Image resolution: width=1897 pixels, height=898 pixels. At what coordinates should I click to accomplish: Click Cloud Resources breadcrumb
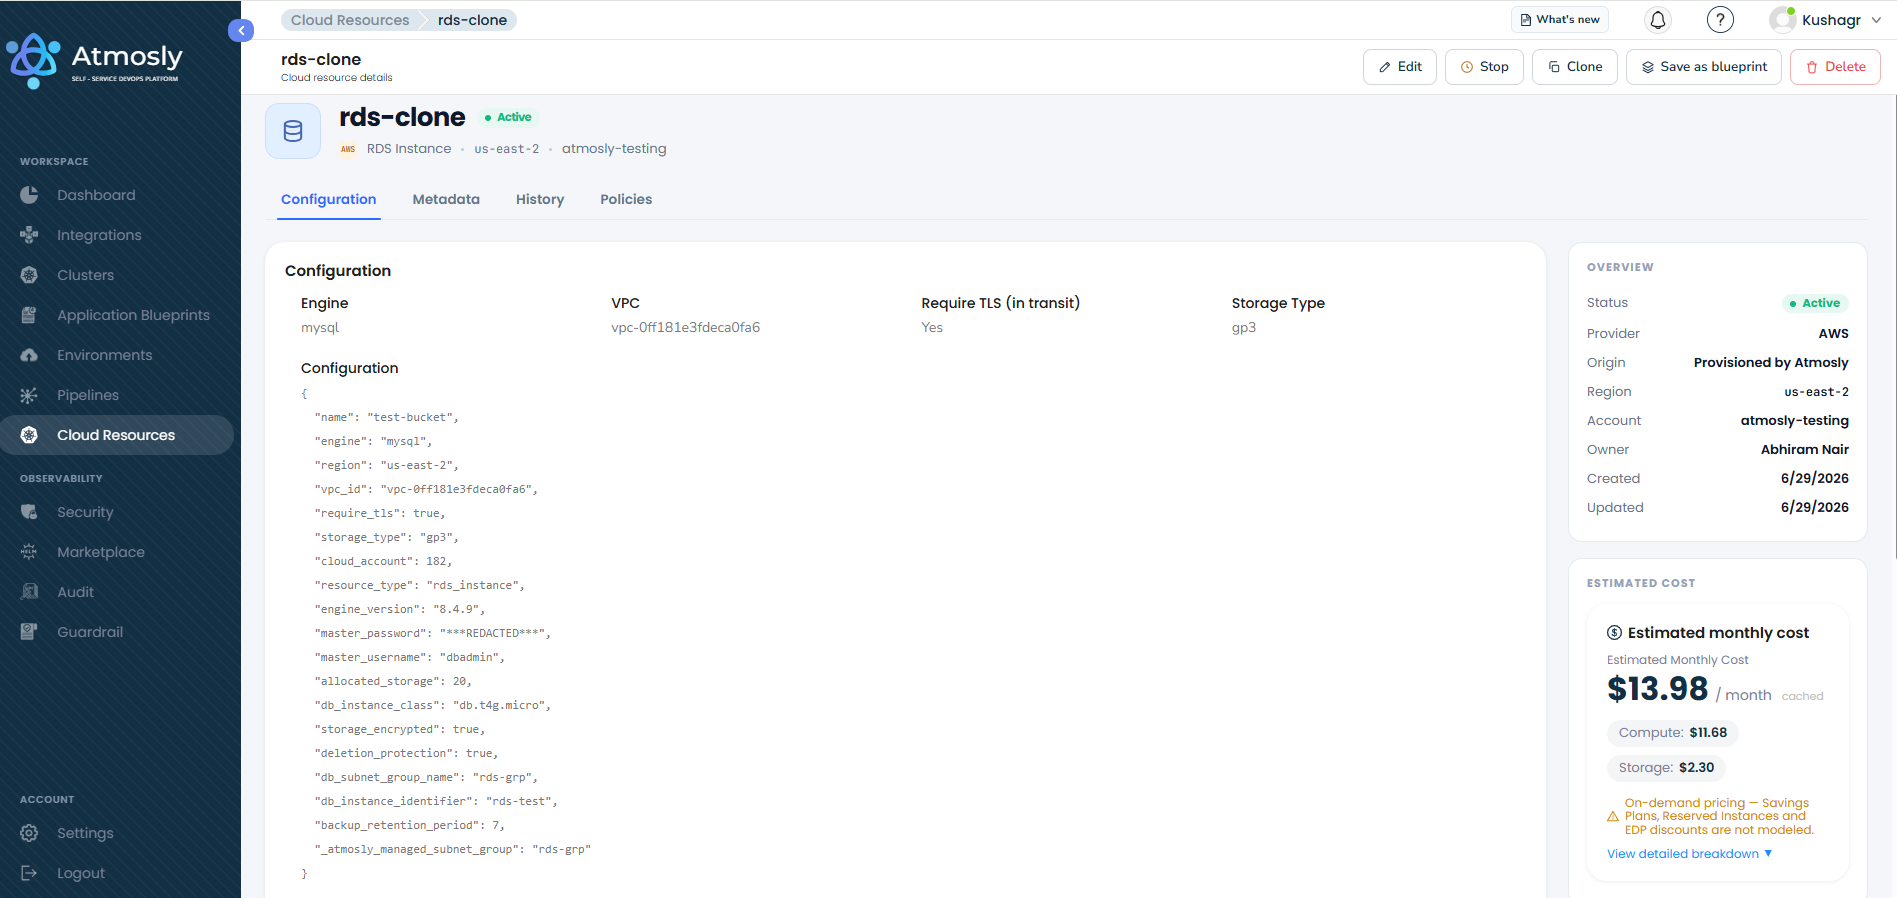coord(350,20)
